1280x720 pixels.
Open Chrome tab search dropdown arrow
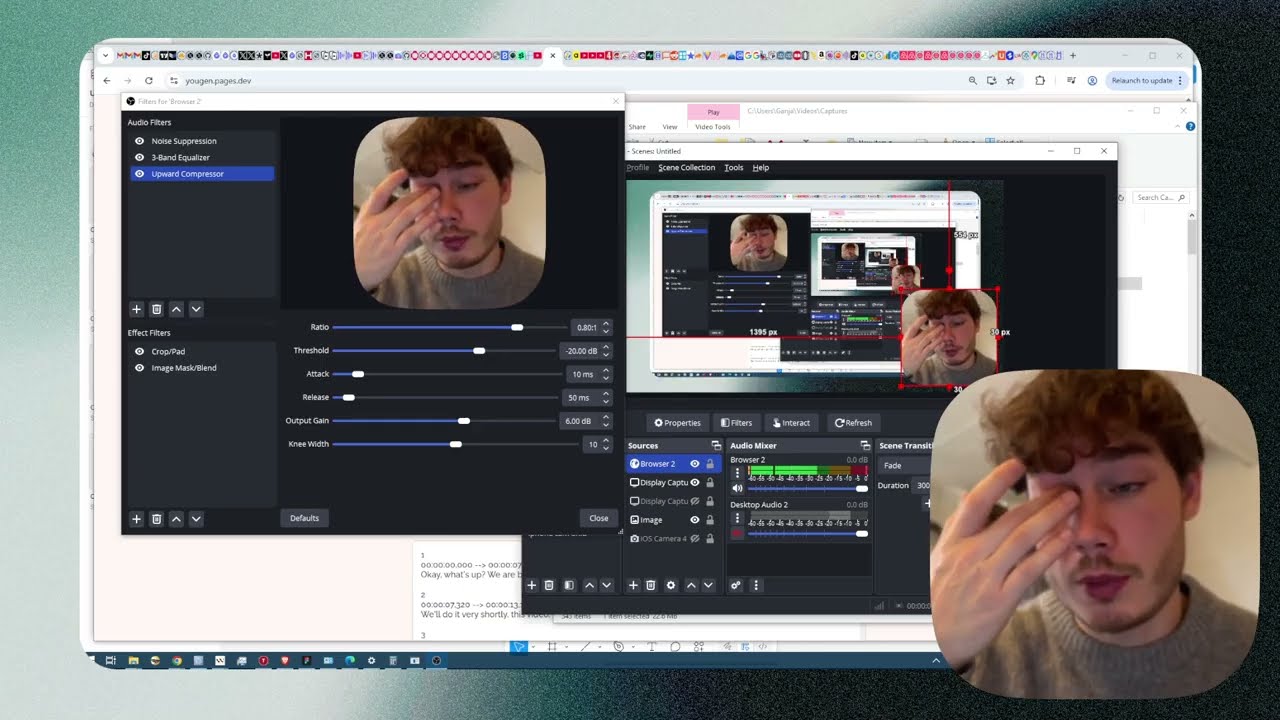(106, 55)
